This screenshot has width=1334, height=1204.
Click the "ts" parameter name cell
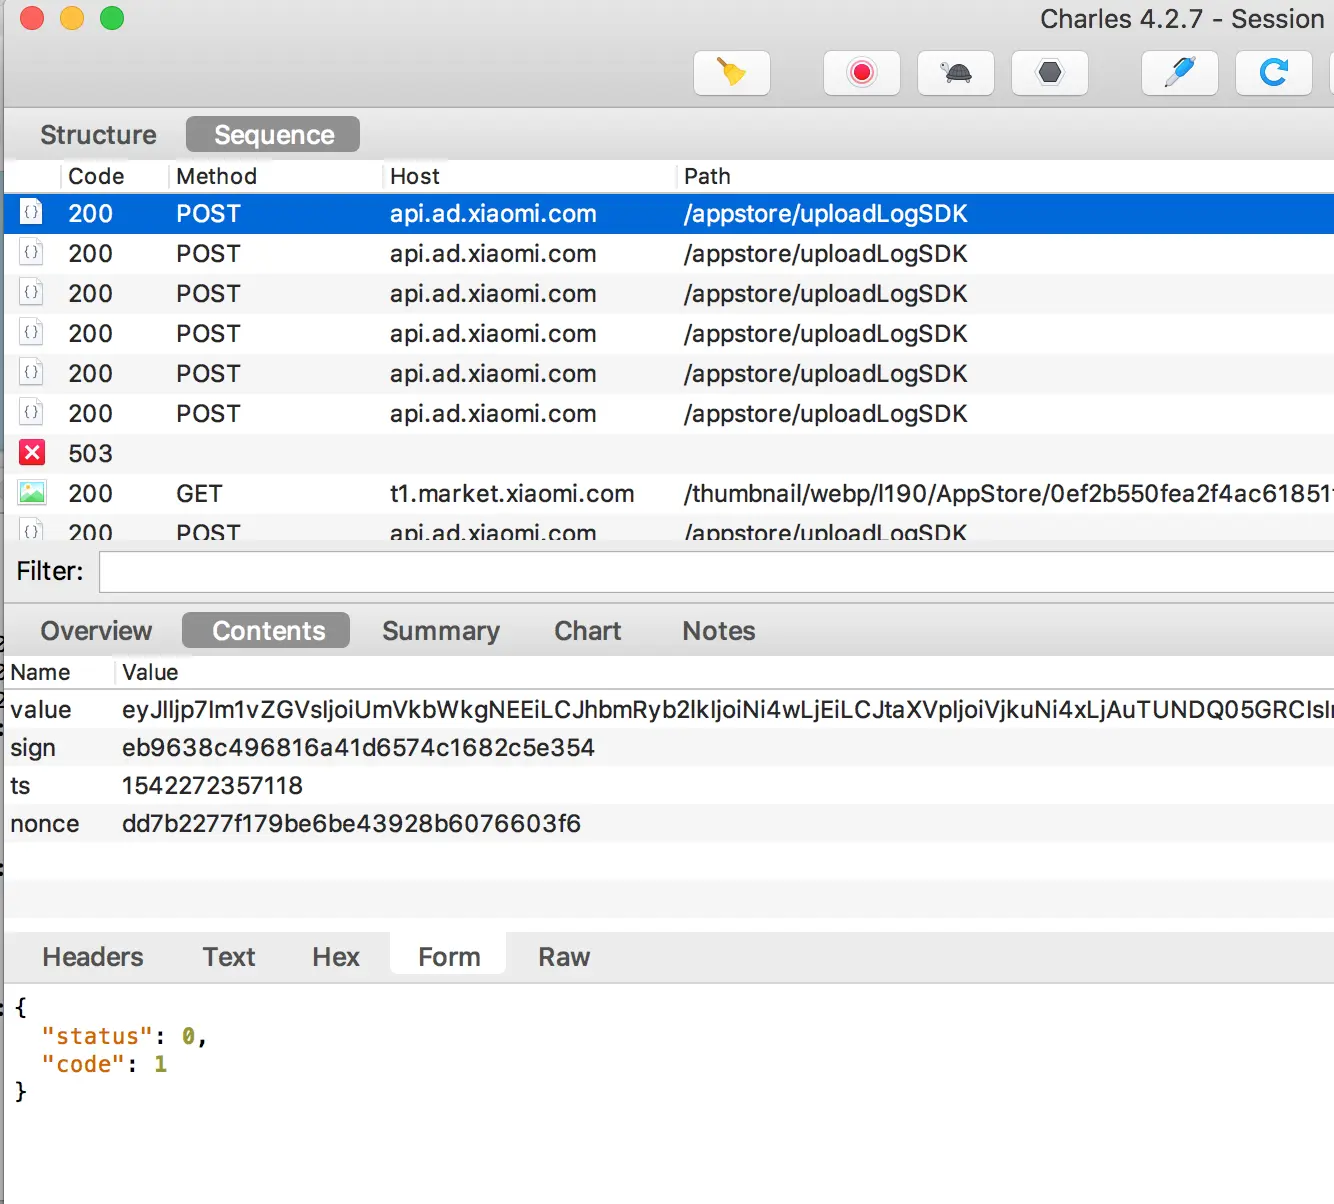(x=20, y=786)
